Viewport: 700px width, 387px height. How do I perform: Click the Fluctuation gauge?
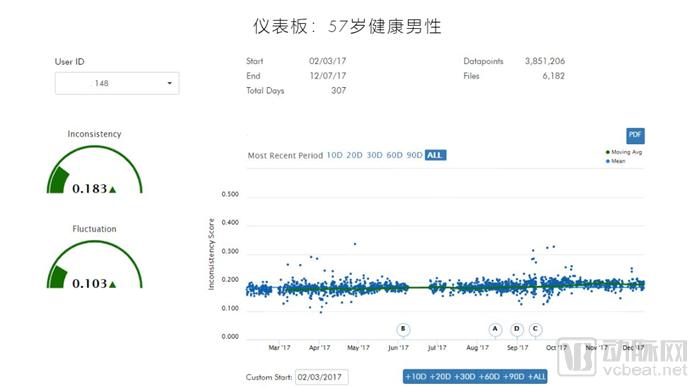[95, 265]
